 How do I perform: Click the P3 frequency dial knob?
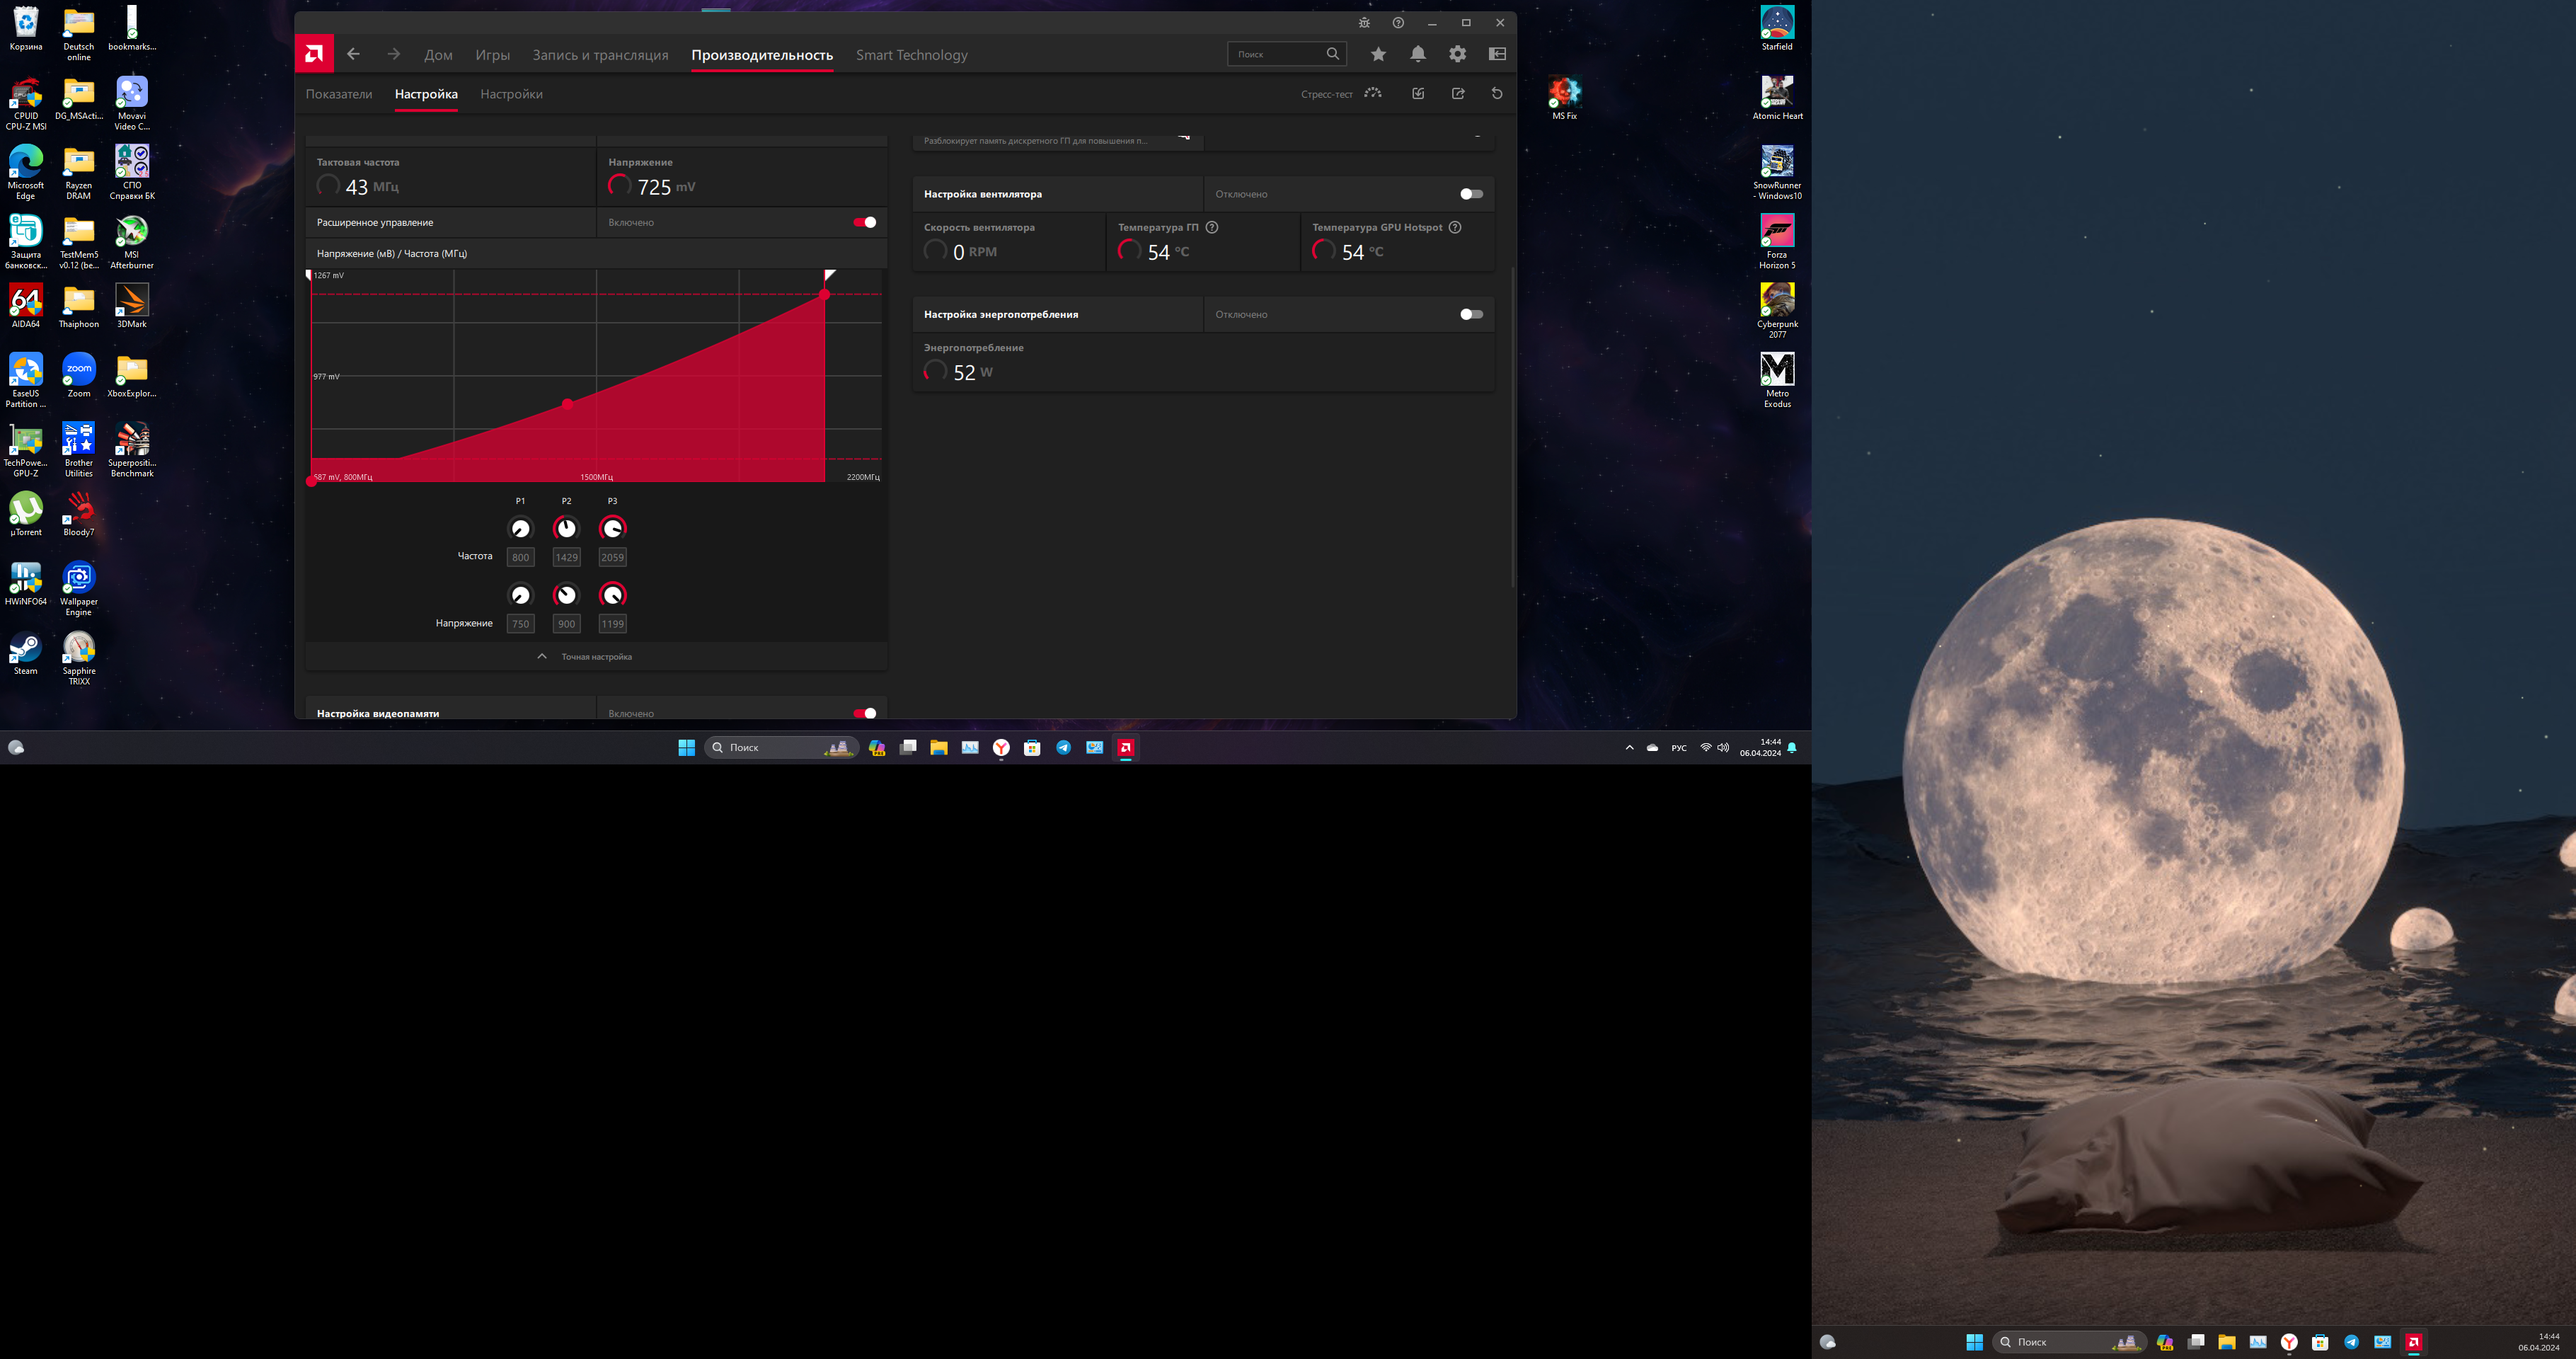pos(612,528)
